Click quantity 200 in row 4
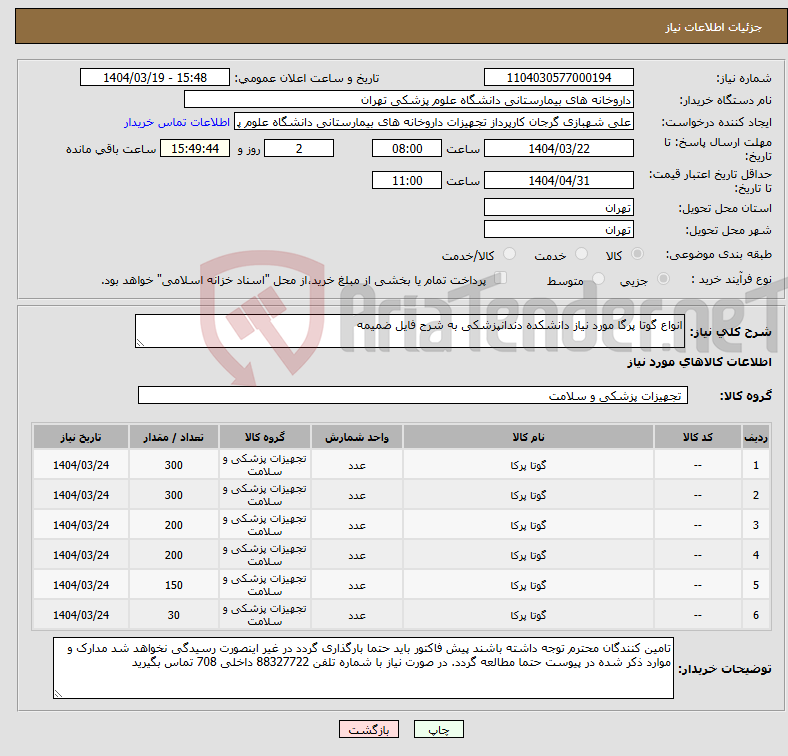788x756 pixels. pos(173,555)
